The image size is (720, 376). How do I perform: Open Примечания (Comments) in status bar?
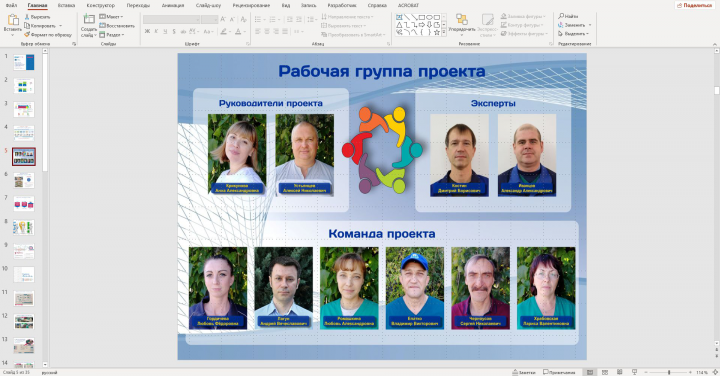point(559,372)
